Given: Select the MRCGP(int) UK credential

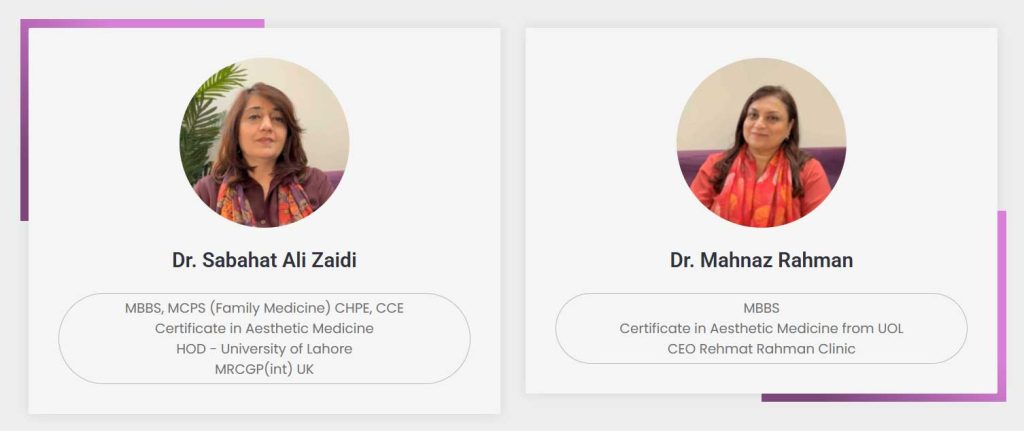Looking at the screenshot, I should click(x=264, y=368).
